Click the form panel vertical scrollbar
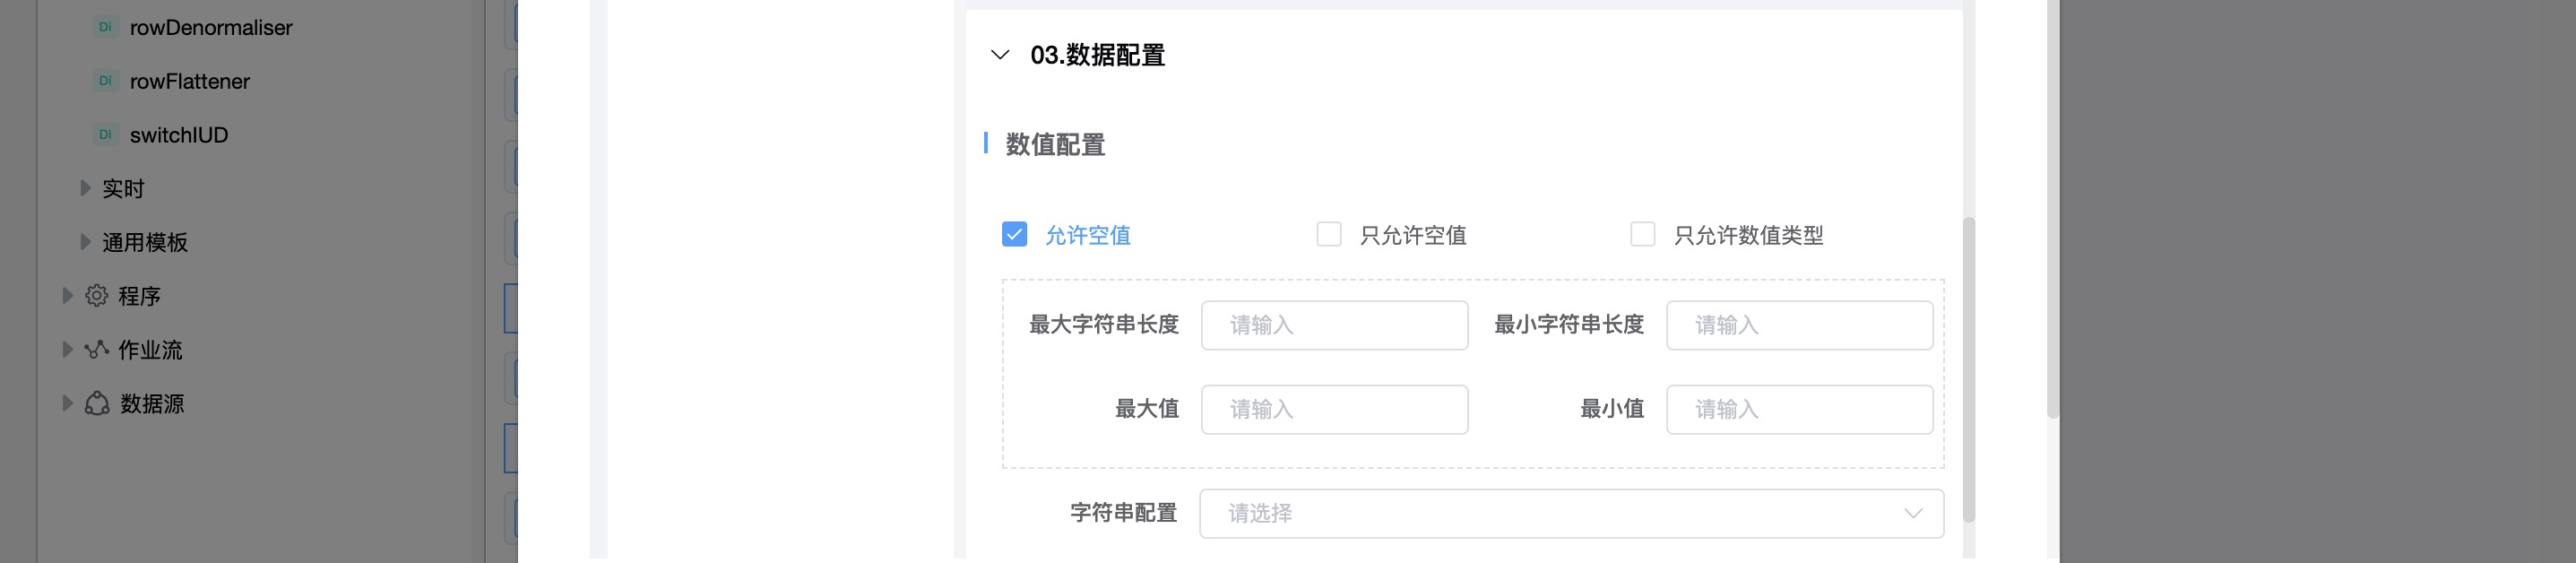Screen dimensions: 2576x563 point(1968,370)
